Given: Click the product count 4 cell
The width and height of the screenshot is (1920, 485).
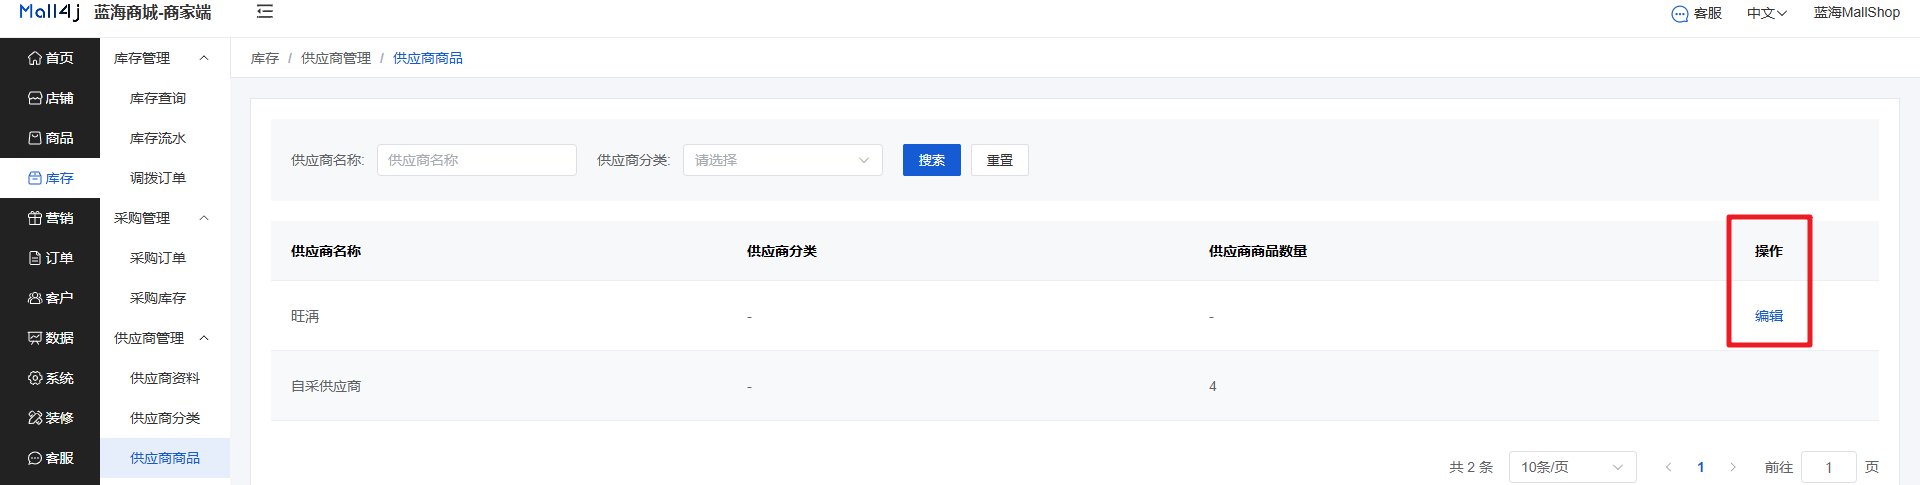Looking at the screenshot, I should pyautogui.click(x=1213, y=386).
